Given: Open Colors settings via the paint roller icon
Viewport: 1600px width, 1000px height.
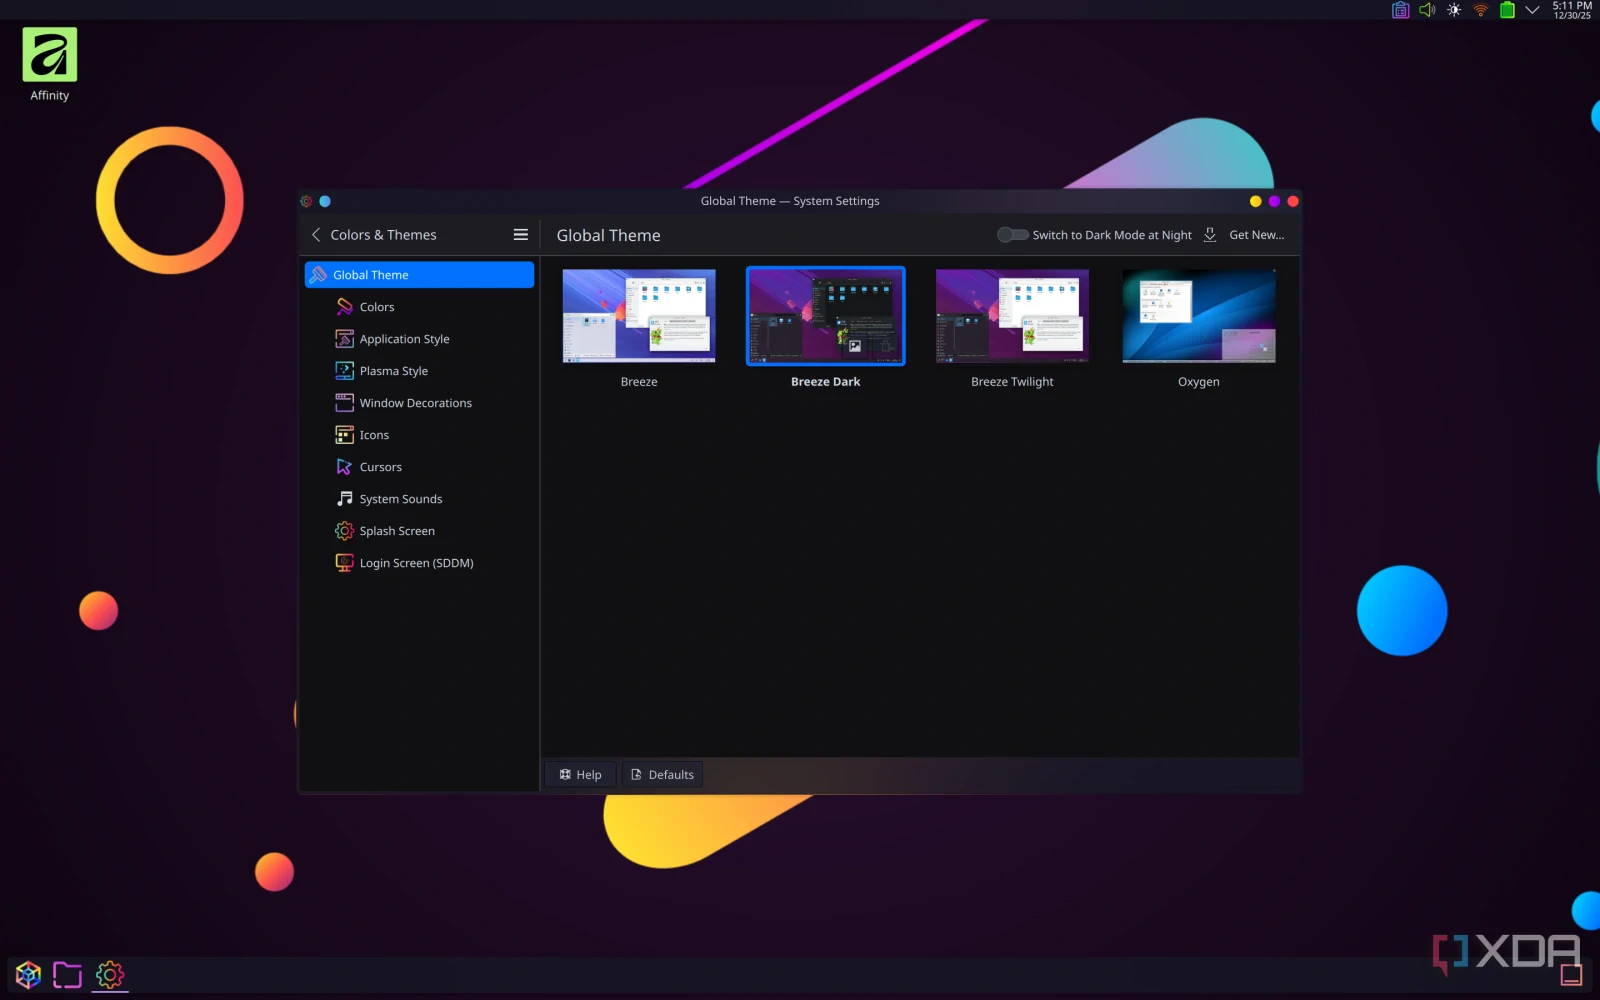Looking at the screenshot, I should point(344,306).
